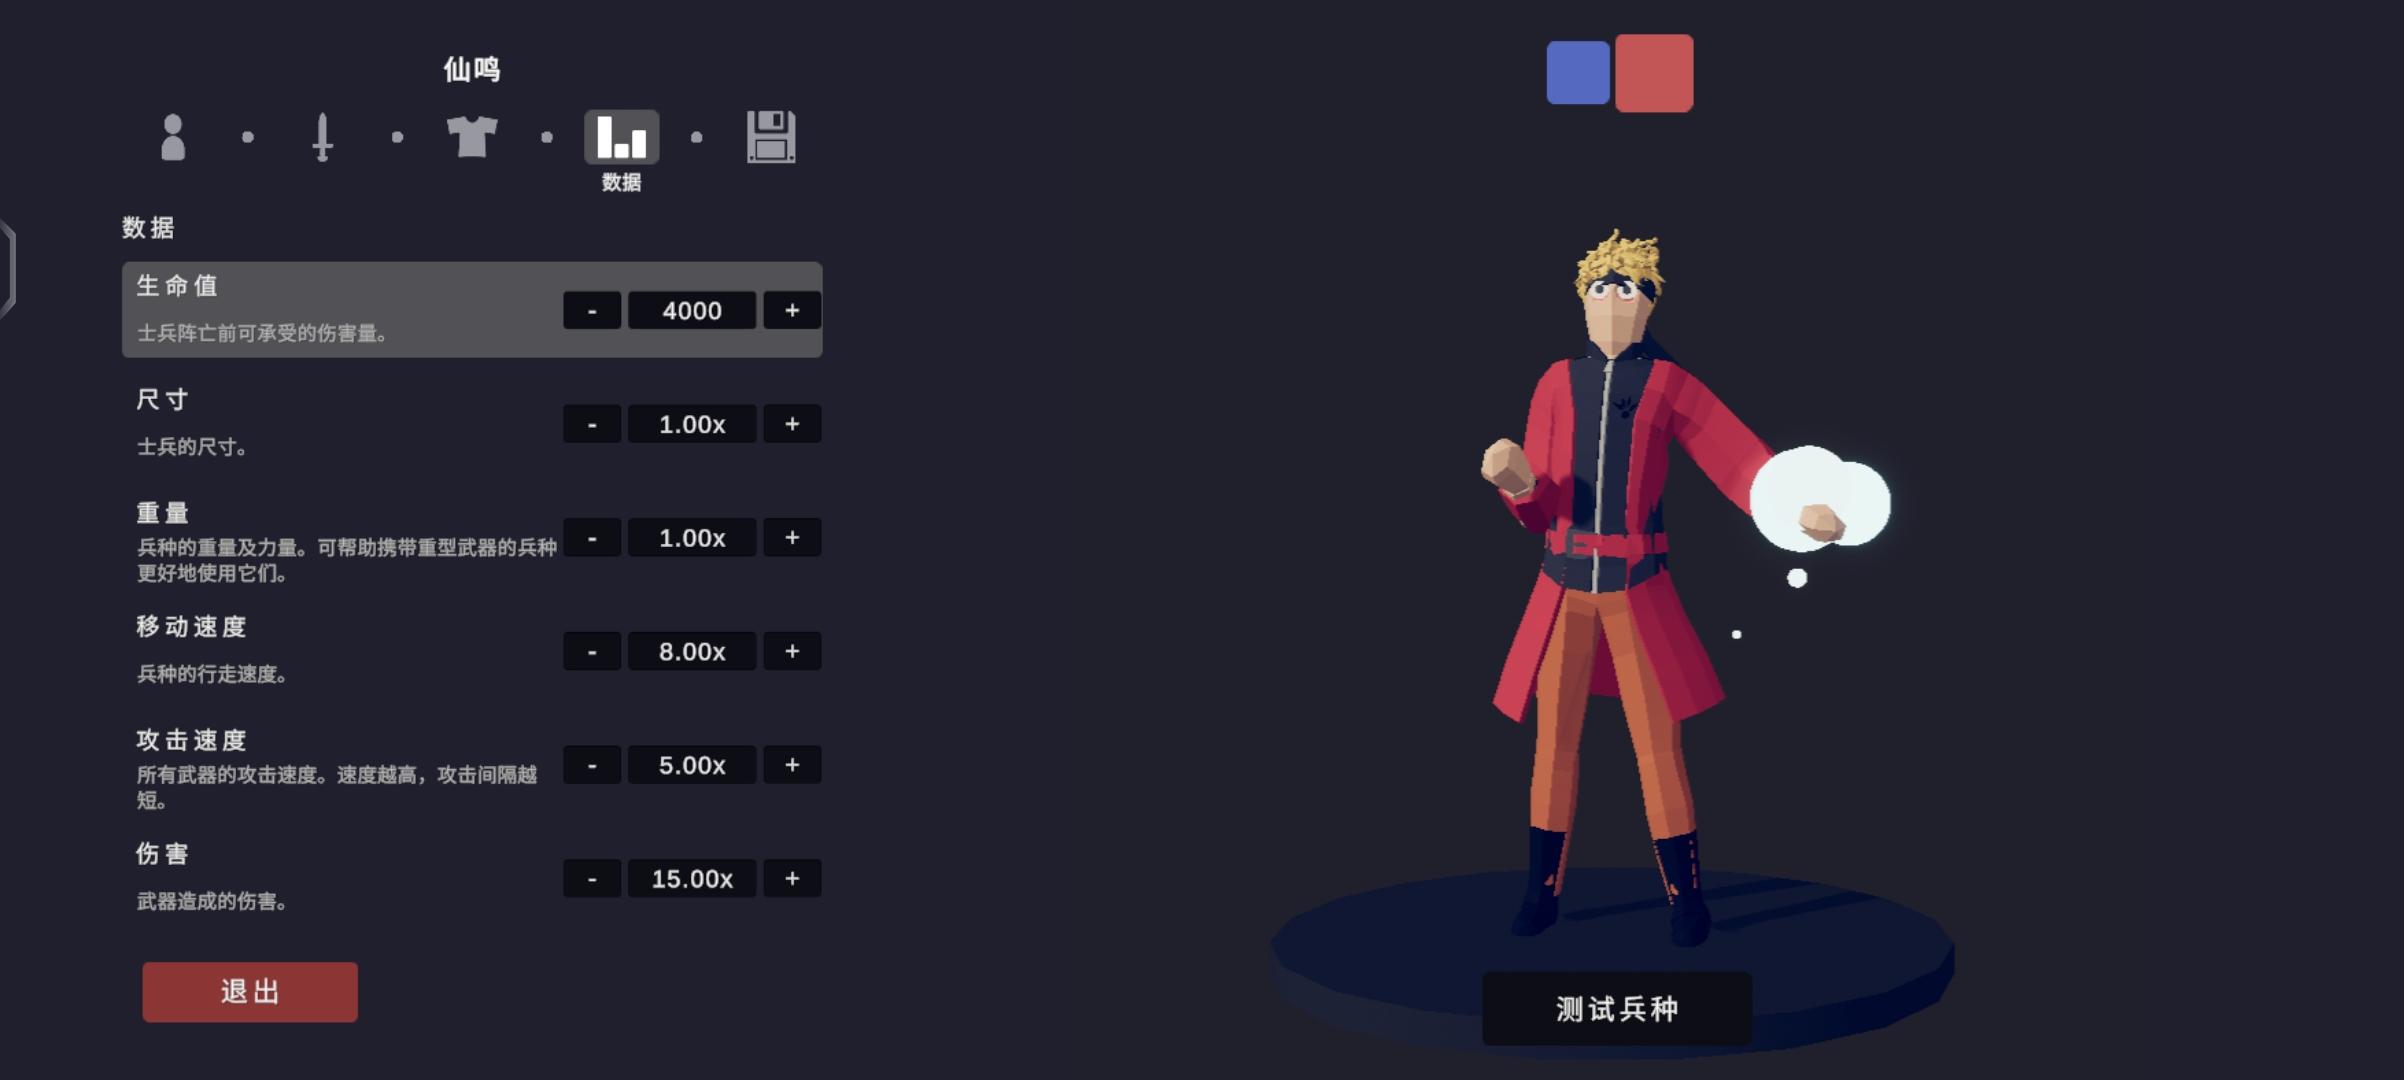This screenshot has width=2404, height=1080.
Task: Select the 数据 bar chart tab
Action: click(x=621, y=137)
